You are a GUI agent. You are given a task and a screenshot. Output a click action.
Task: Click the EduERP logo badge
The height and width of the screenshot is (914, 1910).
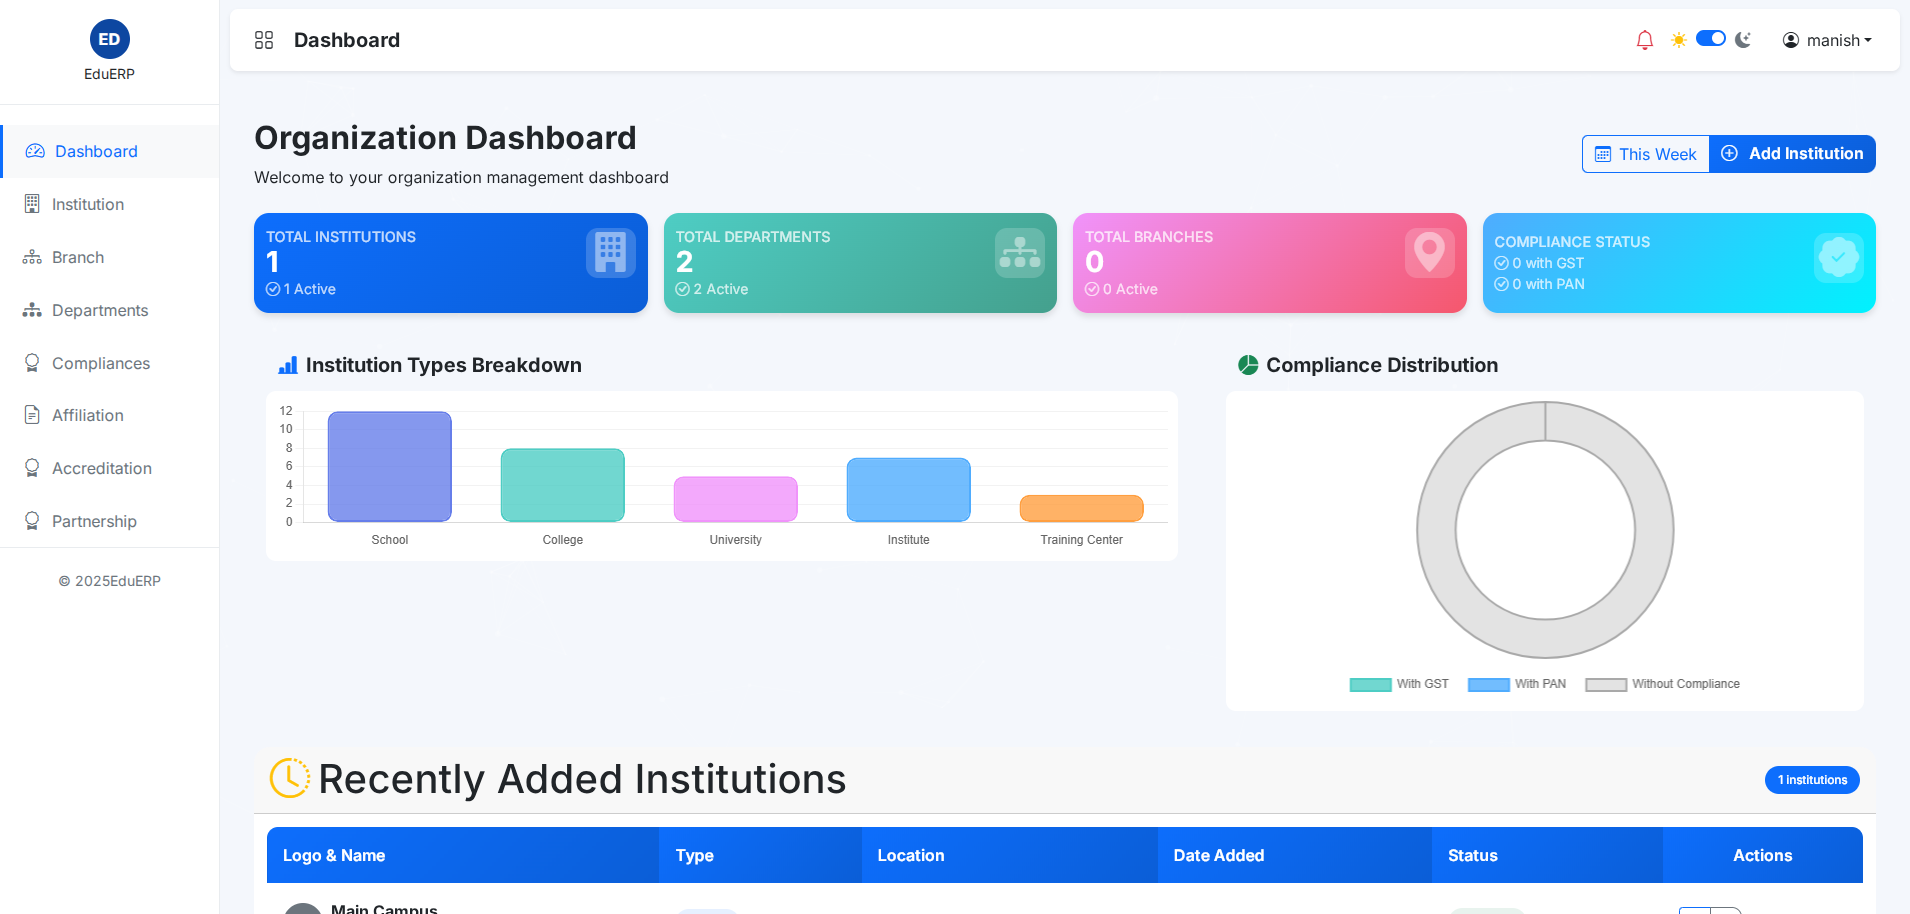click(x=109, y=40)
